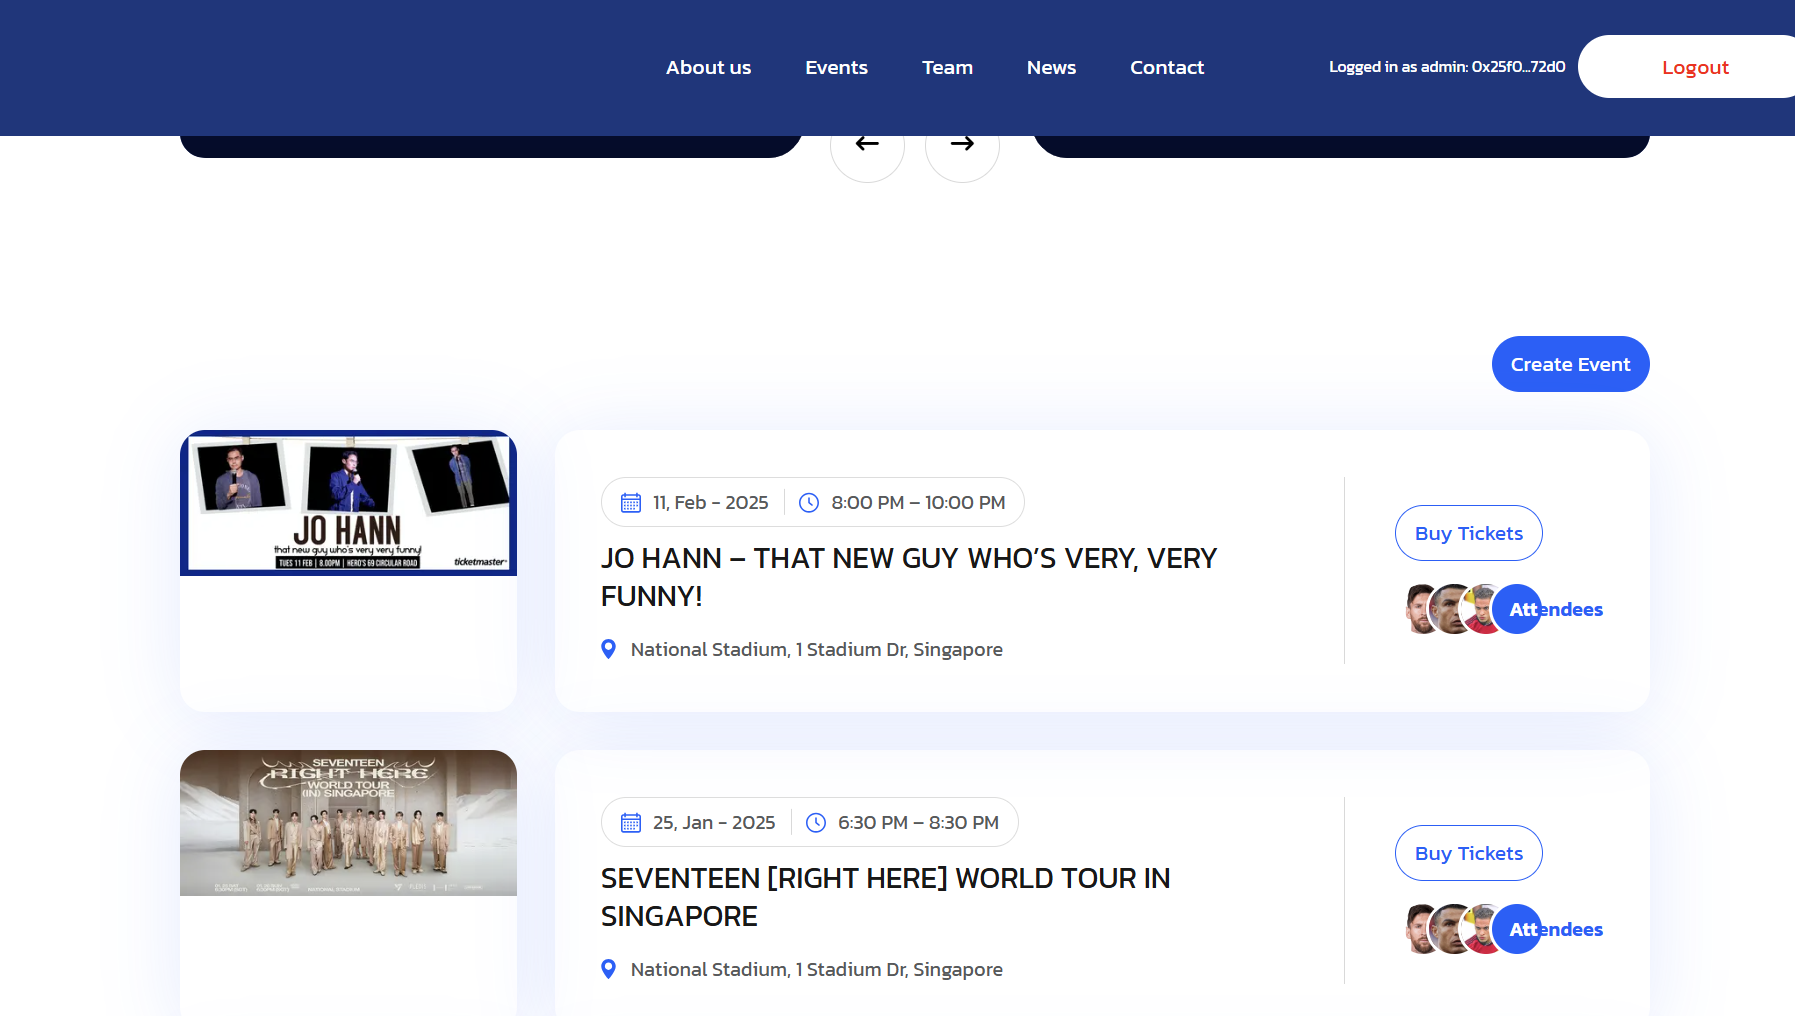This screenshot has height=1016, width=1795.
Task: Open the Events menu item
Action: pyautogui.click(x=837, y=67)
